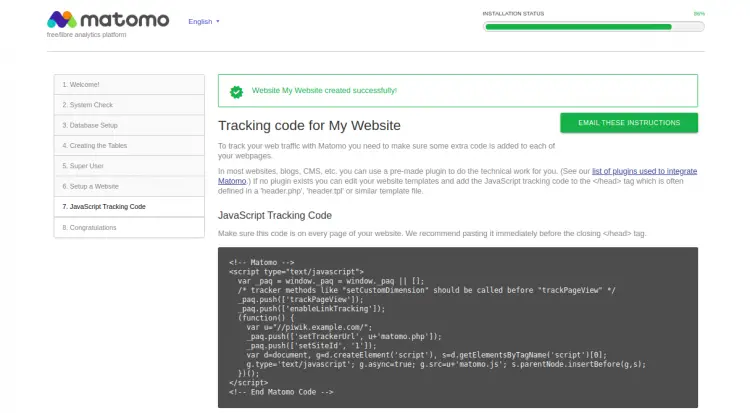Click the green success checkmark icon

[x=236, y=91]
